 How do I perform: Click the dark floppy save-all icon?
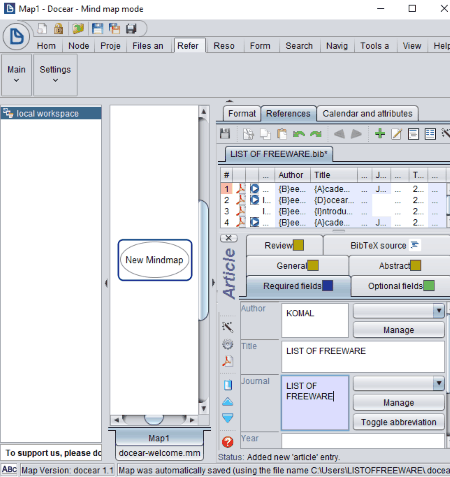tap(131, 29)
